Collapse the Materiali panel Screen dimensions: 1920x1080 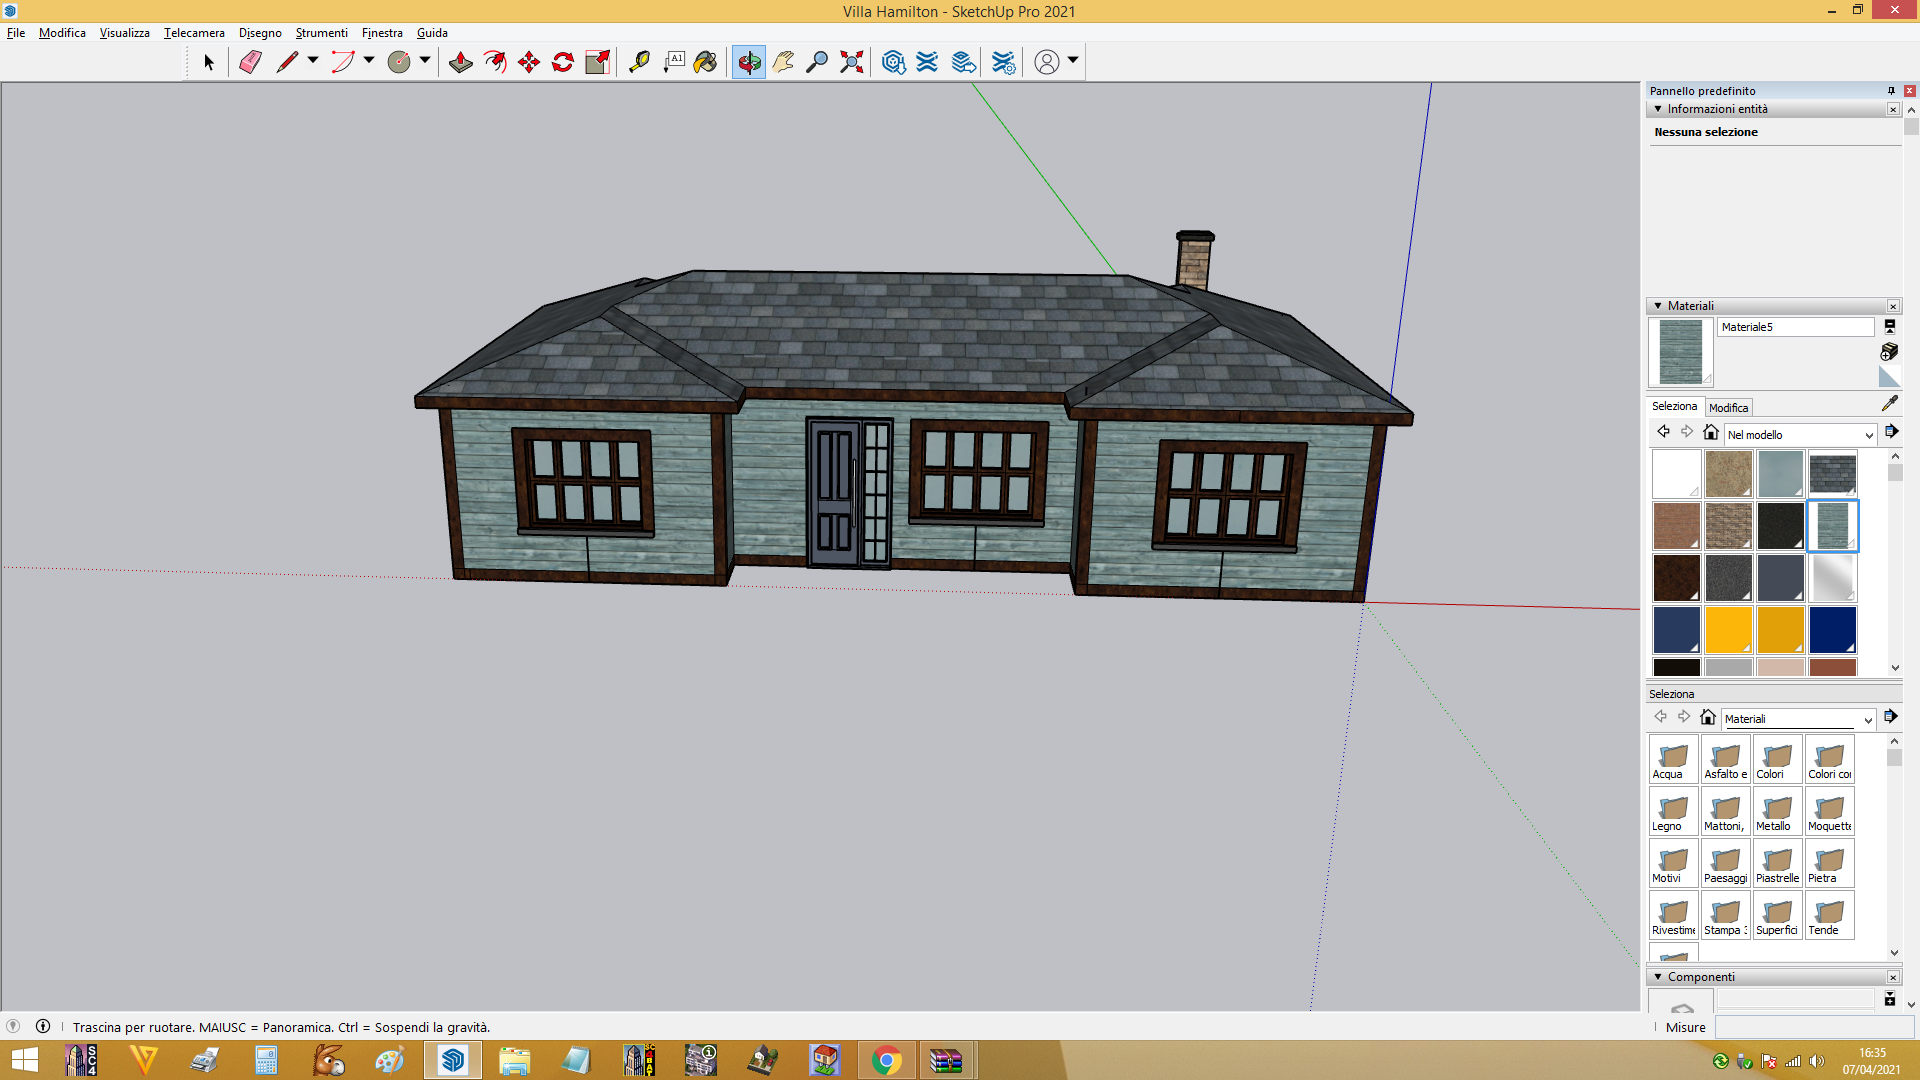click(1658, 306)
